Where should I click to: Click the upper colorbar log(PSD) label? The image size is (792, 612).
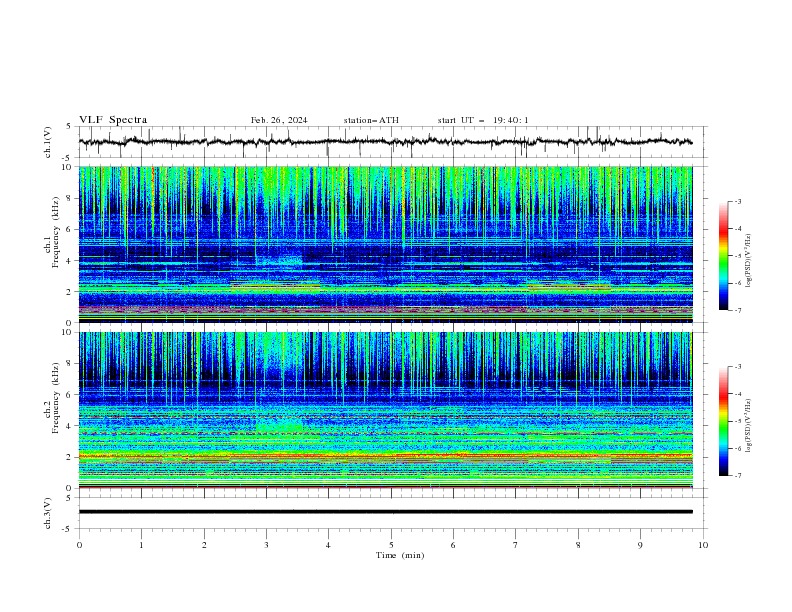click(x=749, y=261)
